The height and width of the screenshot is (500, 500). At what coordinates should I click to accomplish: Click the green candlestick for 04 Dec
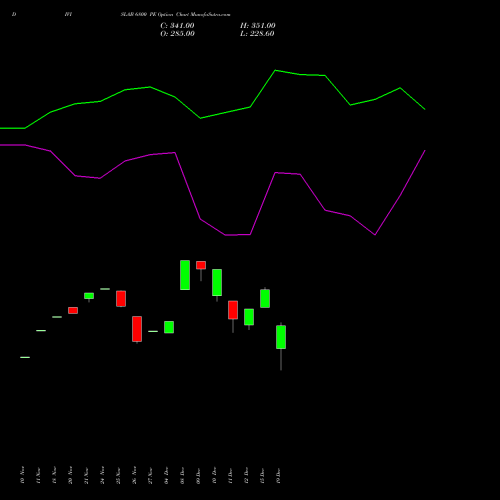(169, 327)
